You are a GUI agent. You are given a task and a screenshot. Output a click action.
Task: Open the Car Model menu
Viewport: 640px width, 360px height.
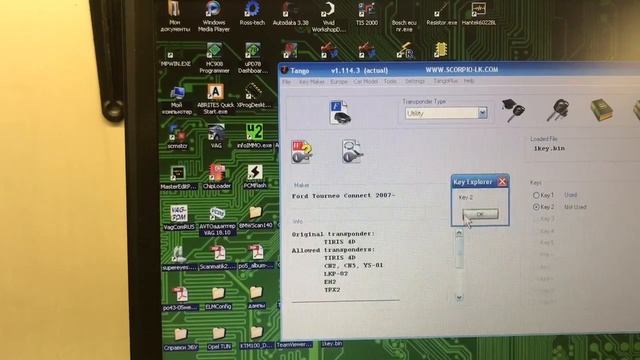(365, 82)
